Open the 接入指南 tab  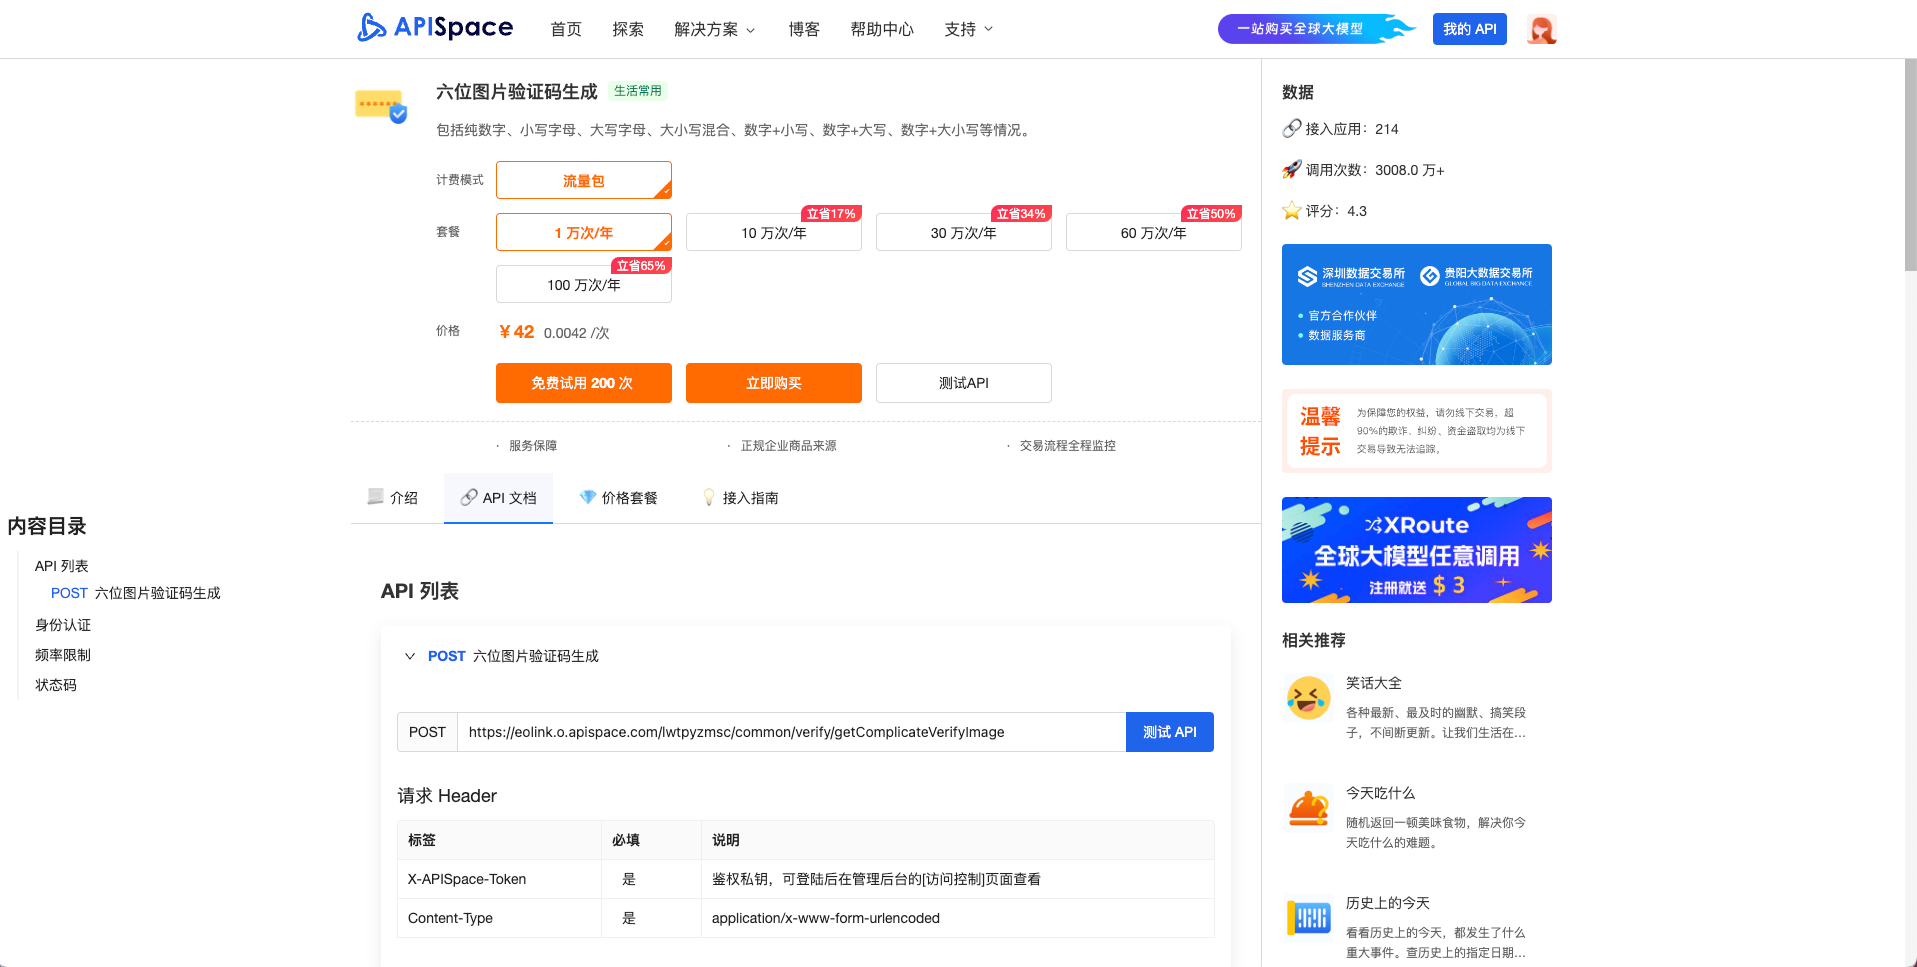coord(740,498)
